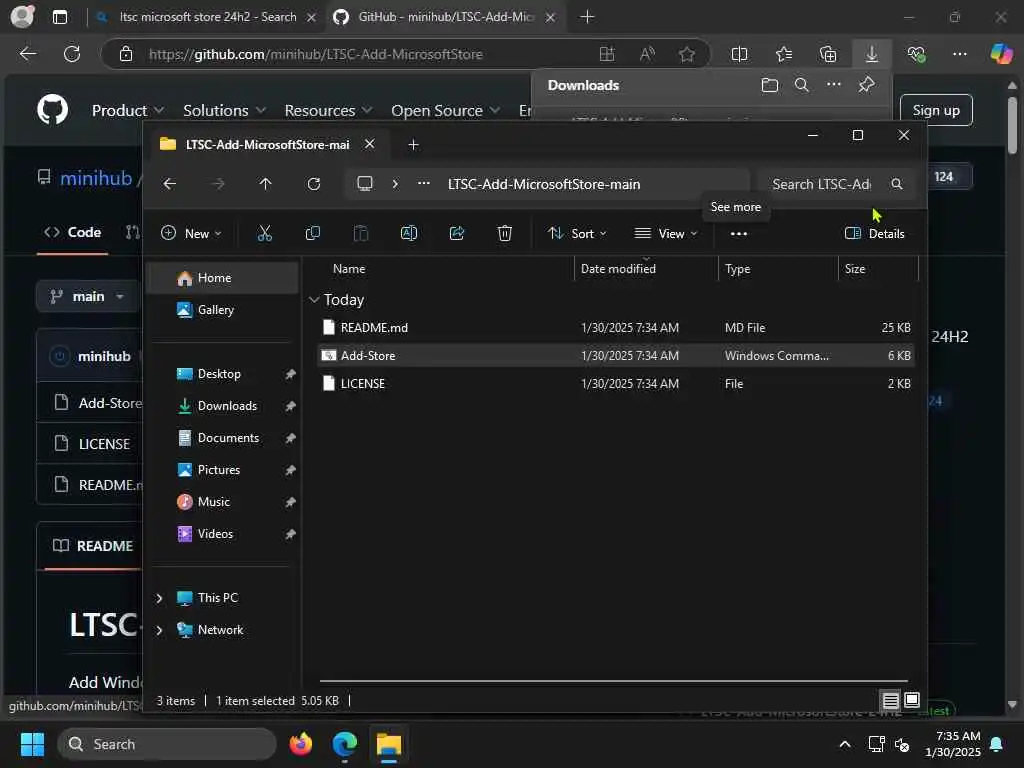Screen dimensions: 1024x768
Task: Select the README.md file
Action: click(x=616, y=328)
